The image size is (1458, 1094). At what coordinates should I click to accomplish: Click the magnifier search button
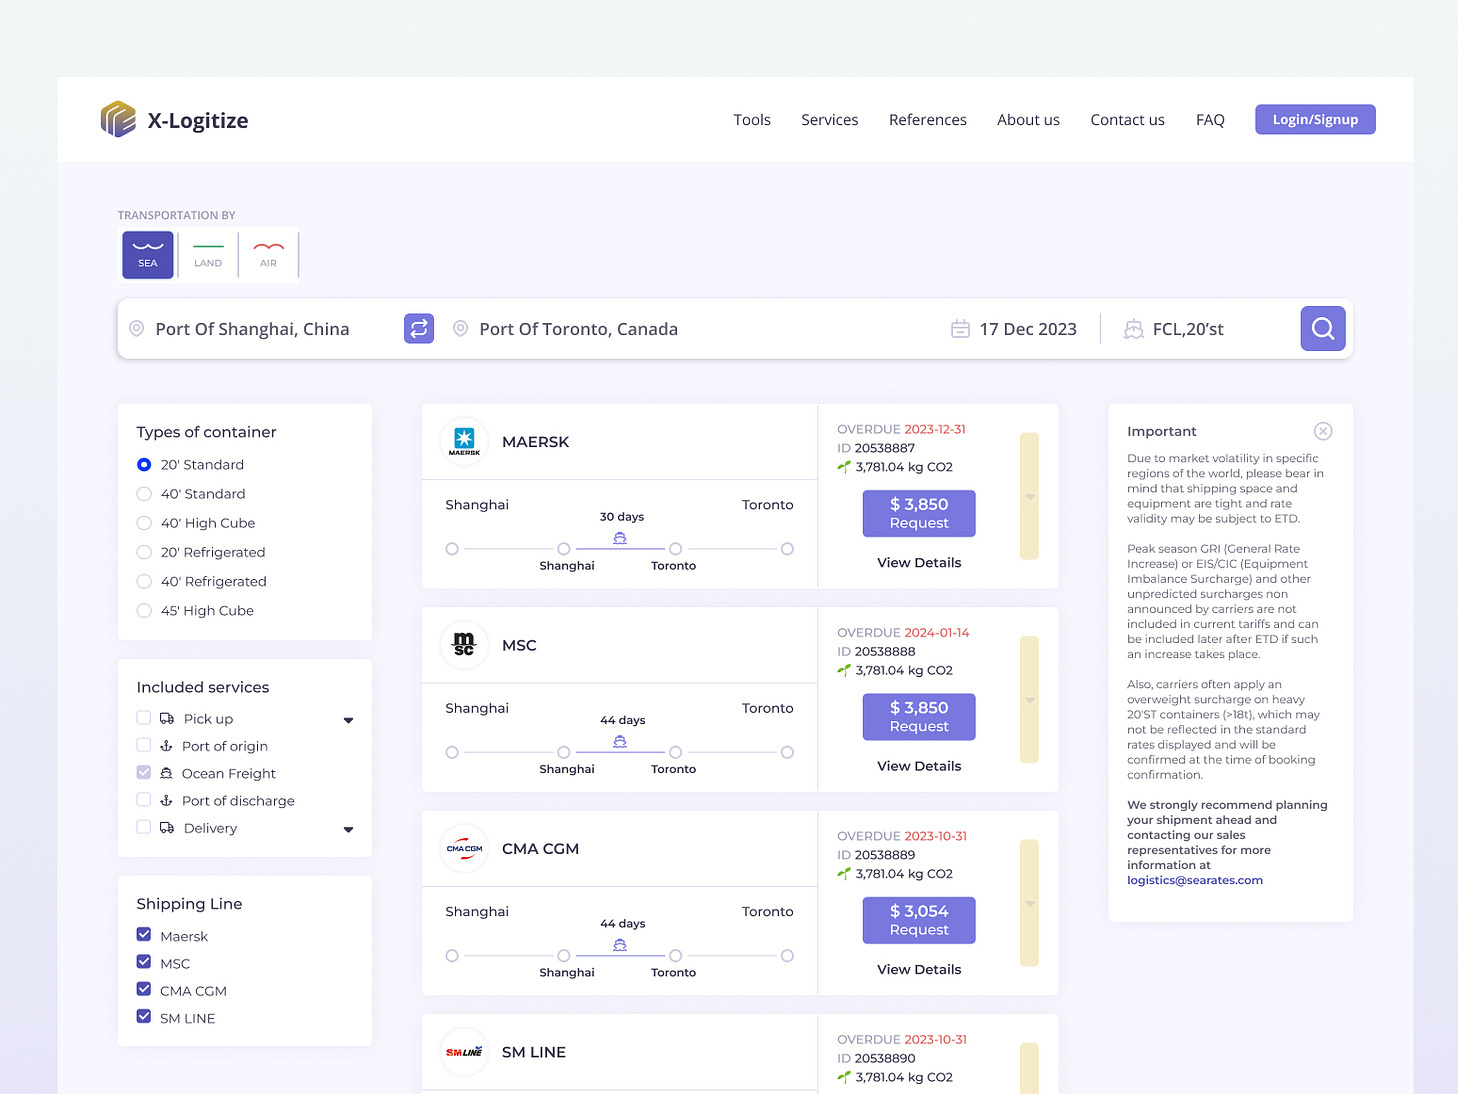1323,328
